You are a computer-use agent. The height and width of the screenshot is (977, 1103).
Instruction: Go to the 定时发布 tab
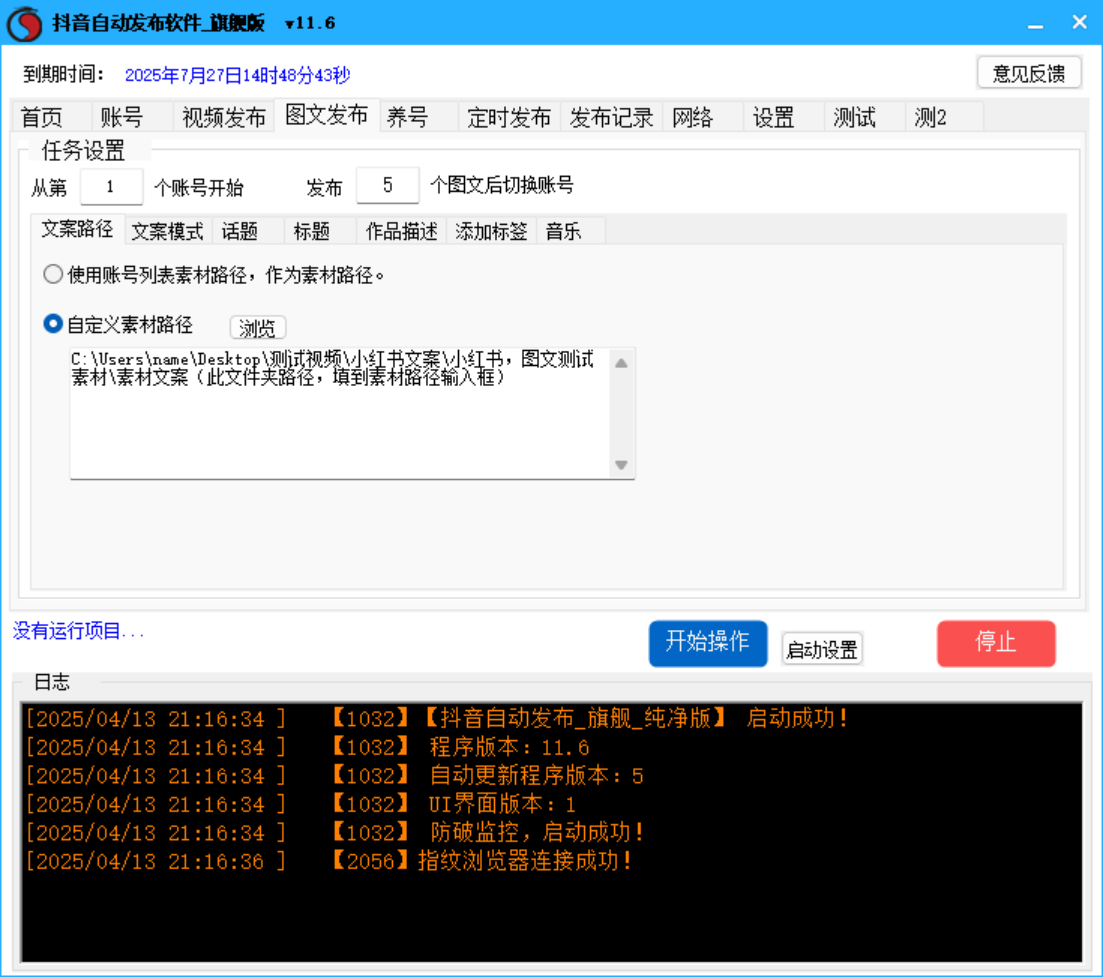point(509,117)
